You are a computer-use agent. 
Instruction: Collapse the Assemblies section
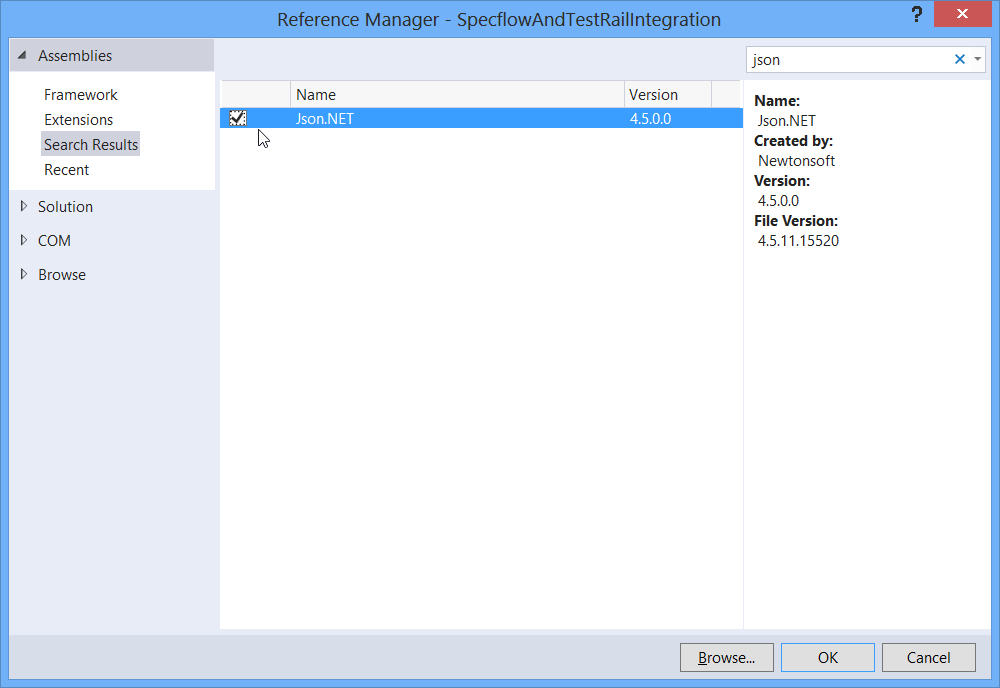click(22, 56)
